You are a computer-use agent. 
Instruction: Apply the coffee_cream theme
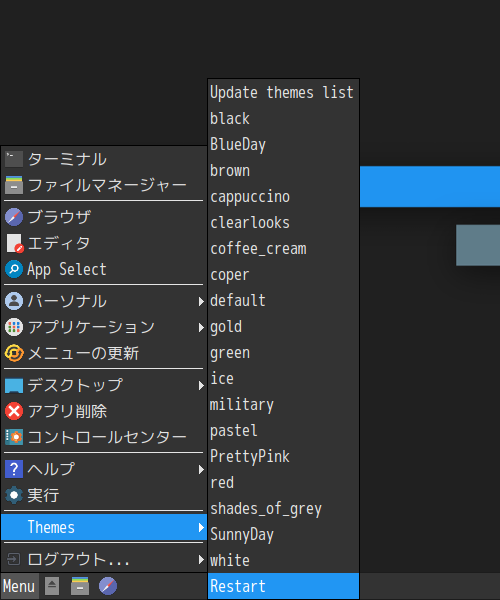(283, 249)
